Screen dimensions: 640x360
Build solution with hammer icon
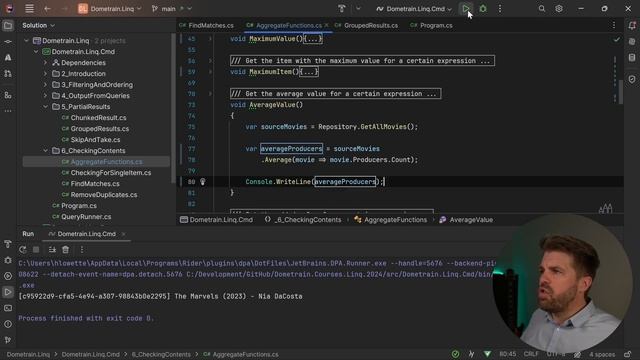342,9
